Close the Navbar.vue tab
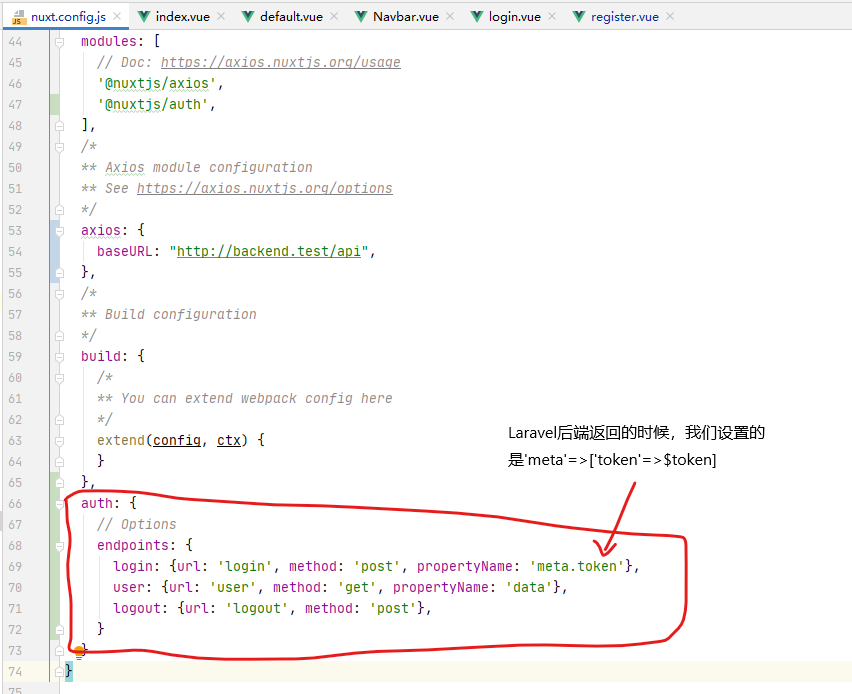Image resolution: width=852 pixels, height=694 pixels. [x=450, y=16]
